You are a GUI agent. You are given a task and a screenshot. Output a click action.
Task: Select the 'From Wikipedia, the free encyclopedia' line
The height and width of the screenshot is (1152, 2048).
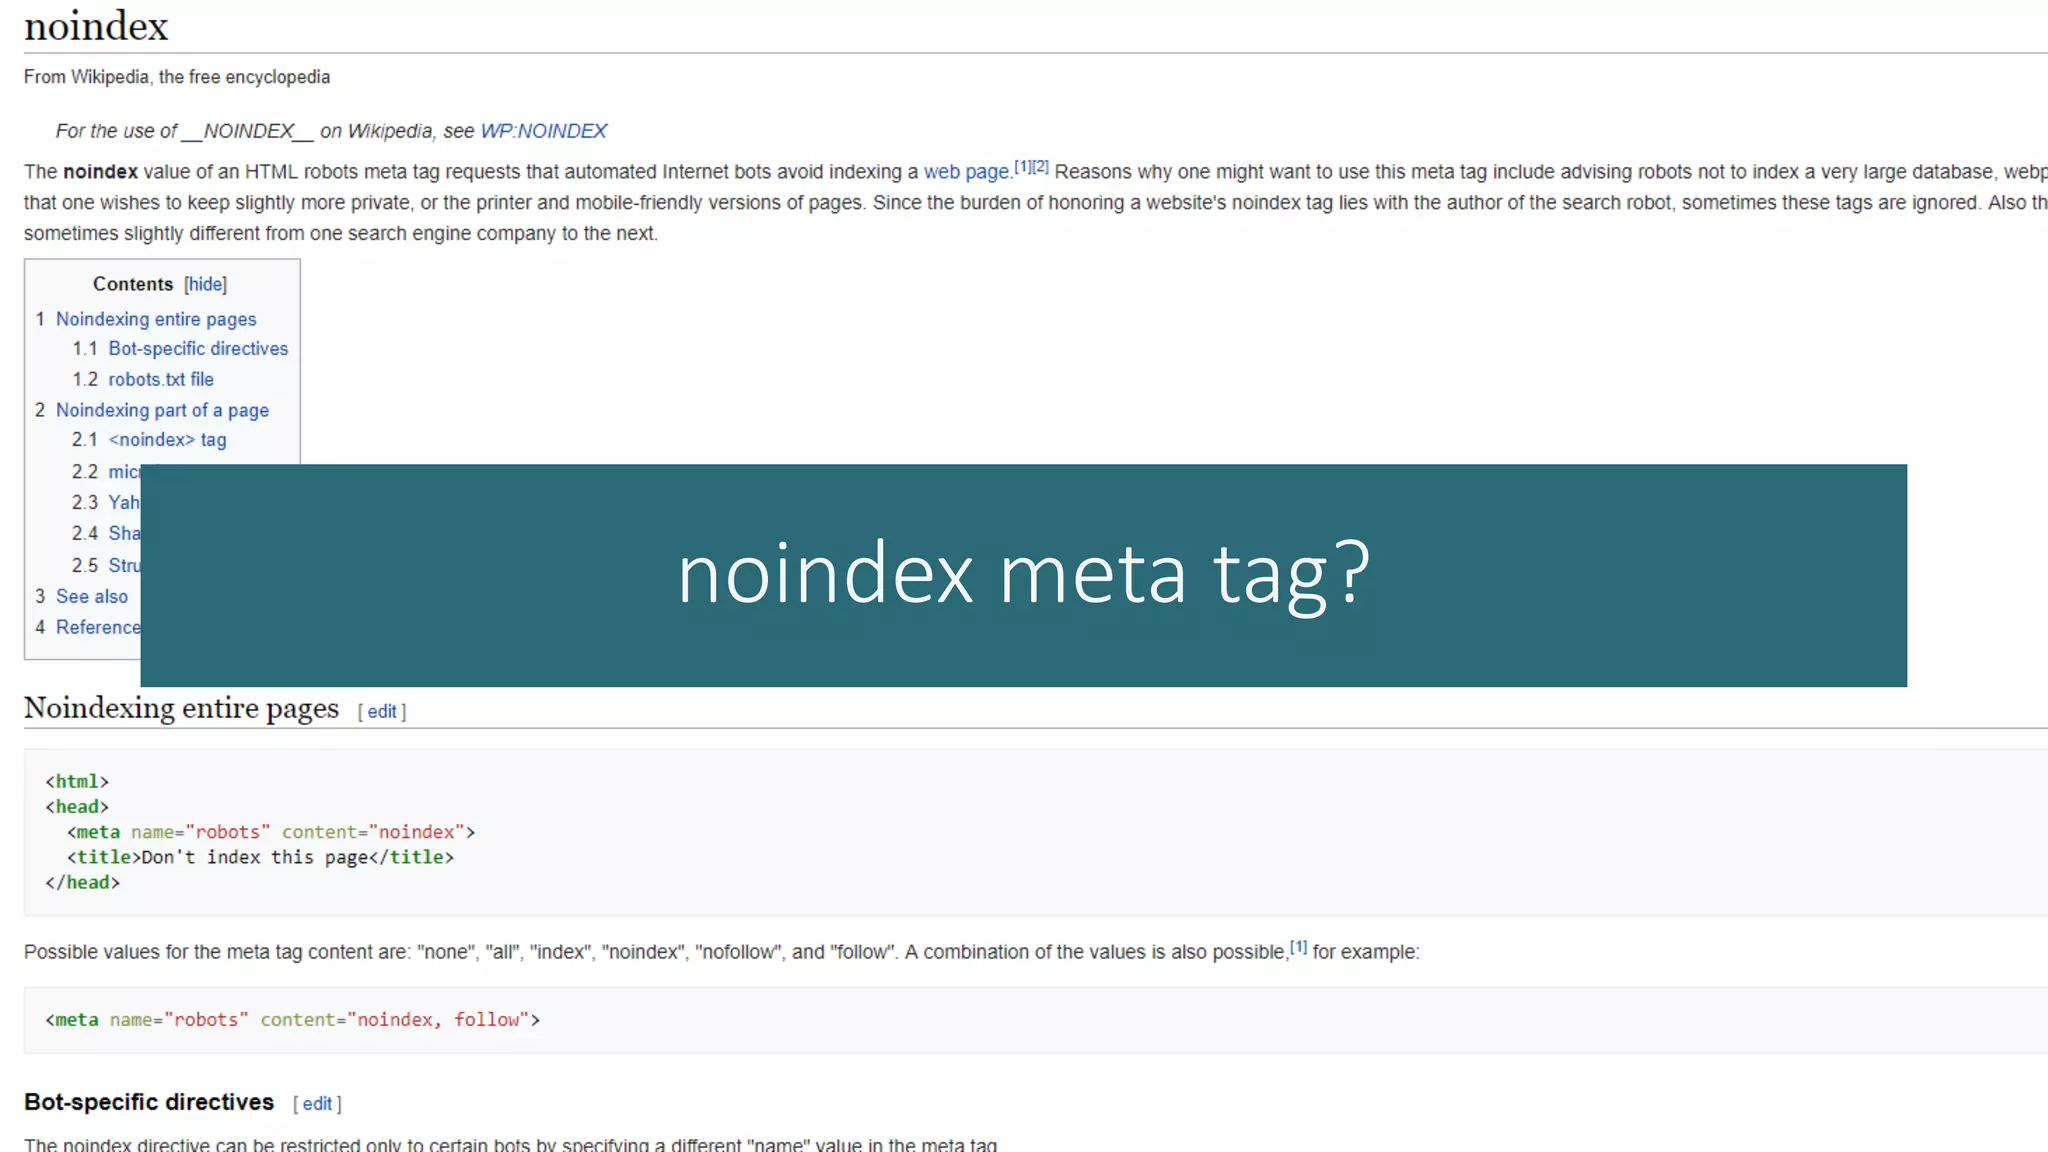click(177, 77)
